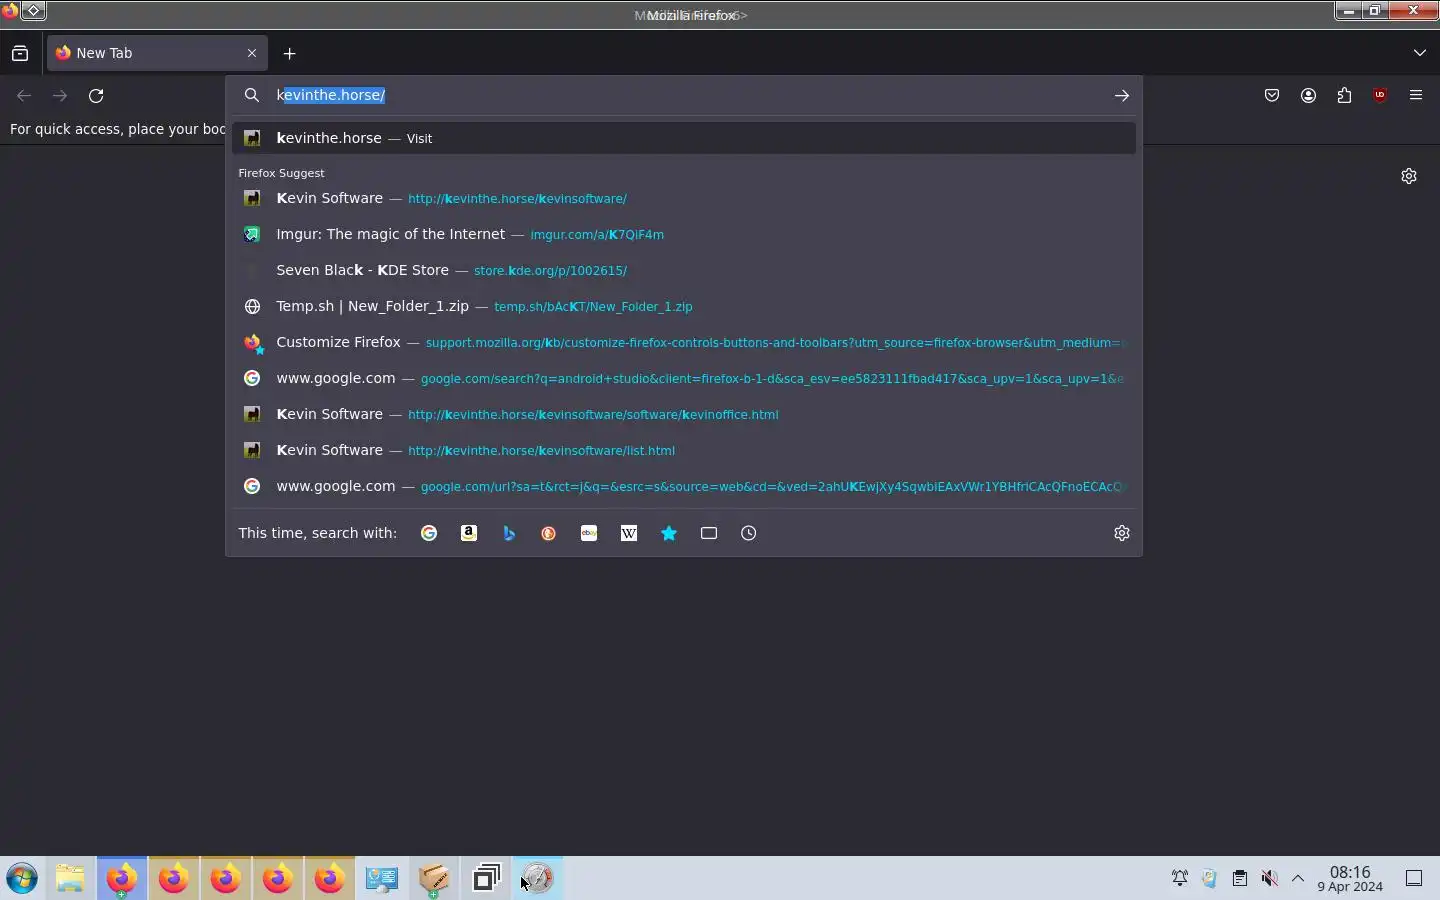Expand hidden system tray icons arrow
Image resolution: width=1440 pixels, height=900 pixels.
point(1298,879)
